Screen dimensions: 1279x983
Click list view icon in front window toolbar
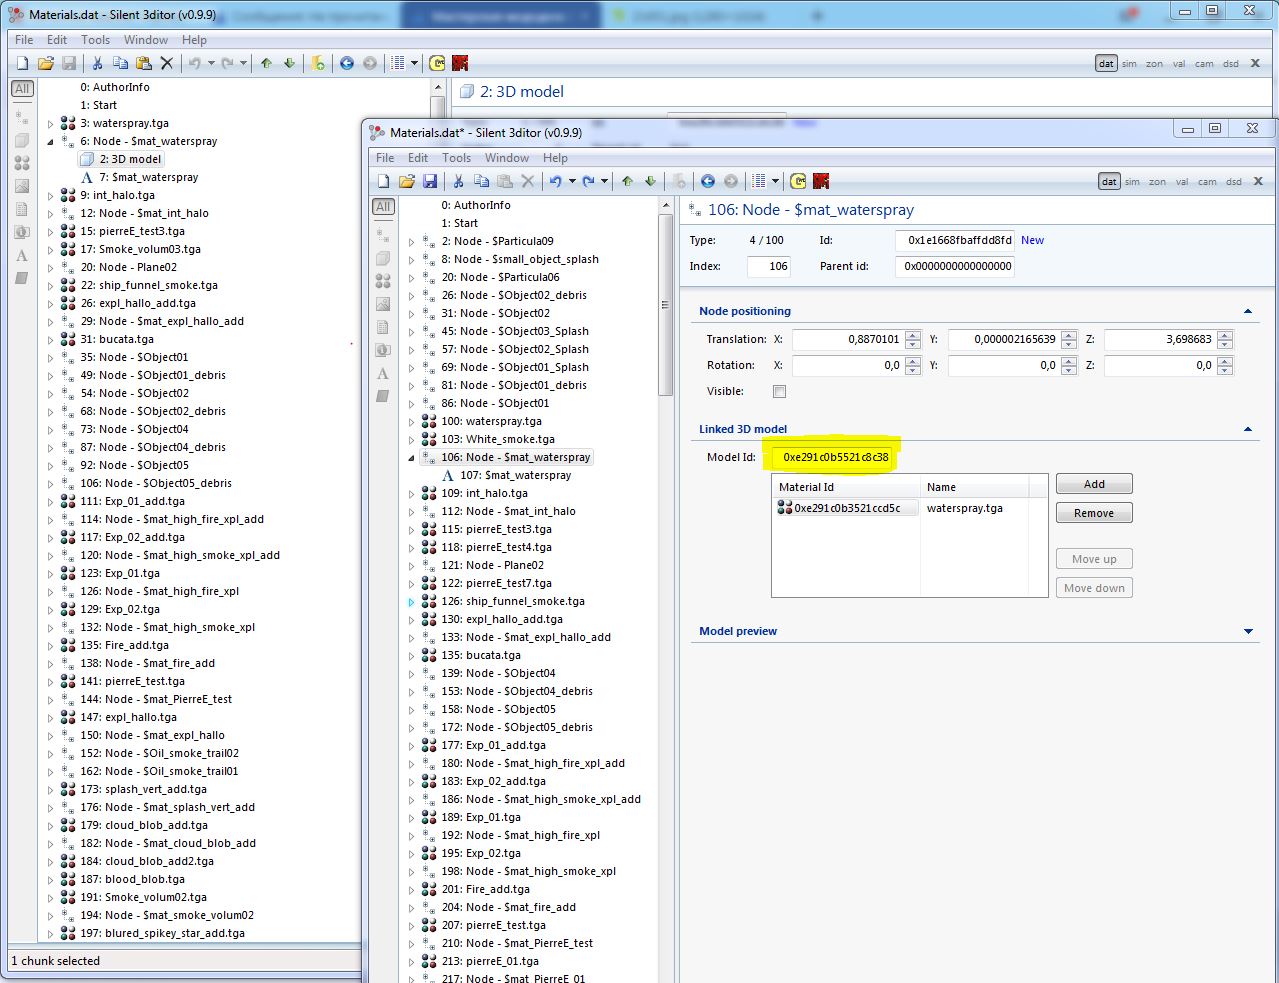759,181
